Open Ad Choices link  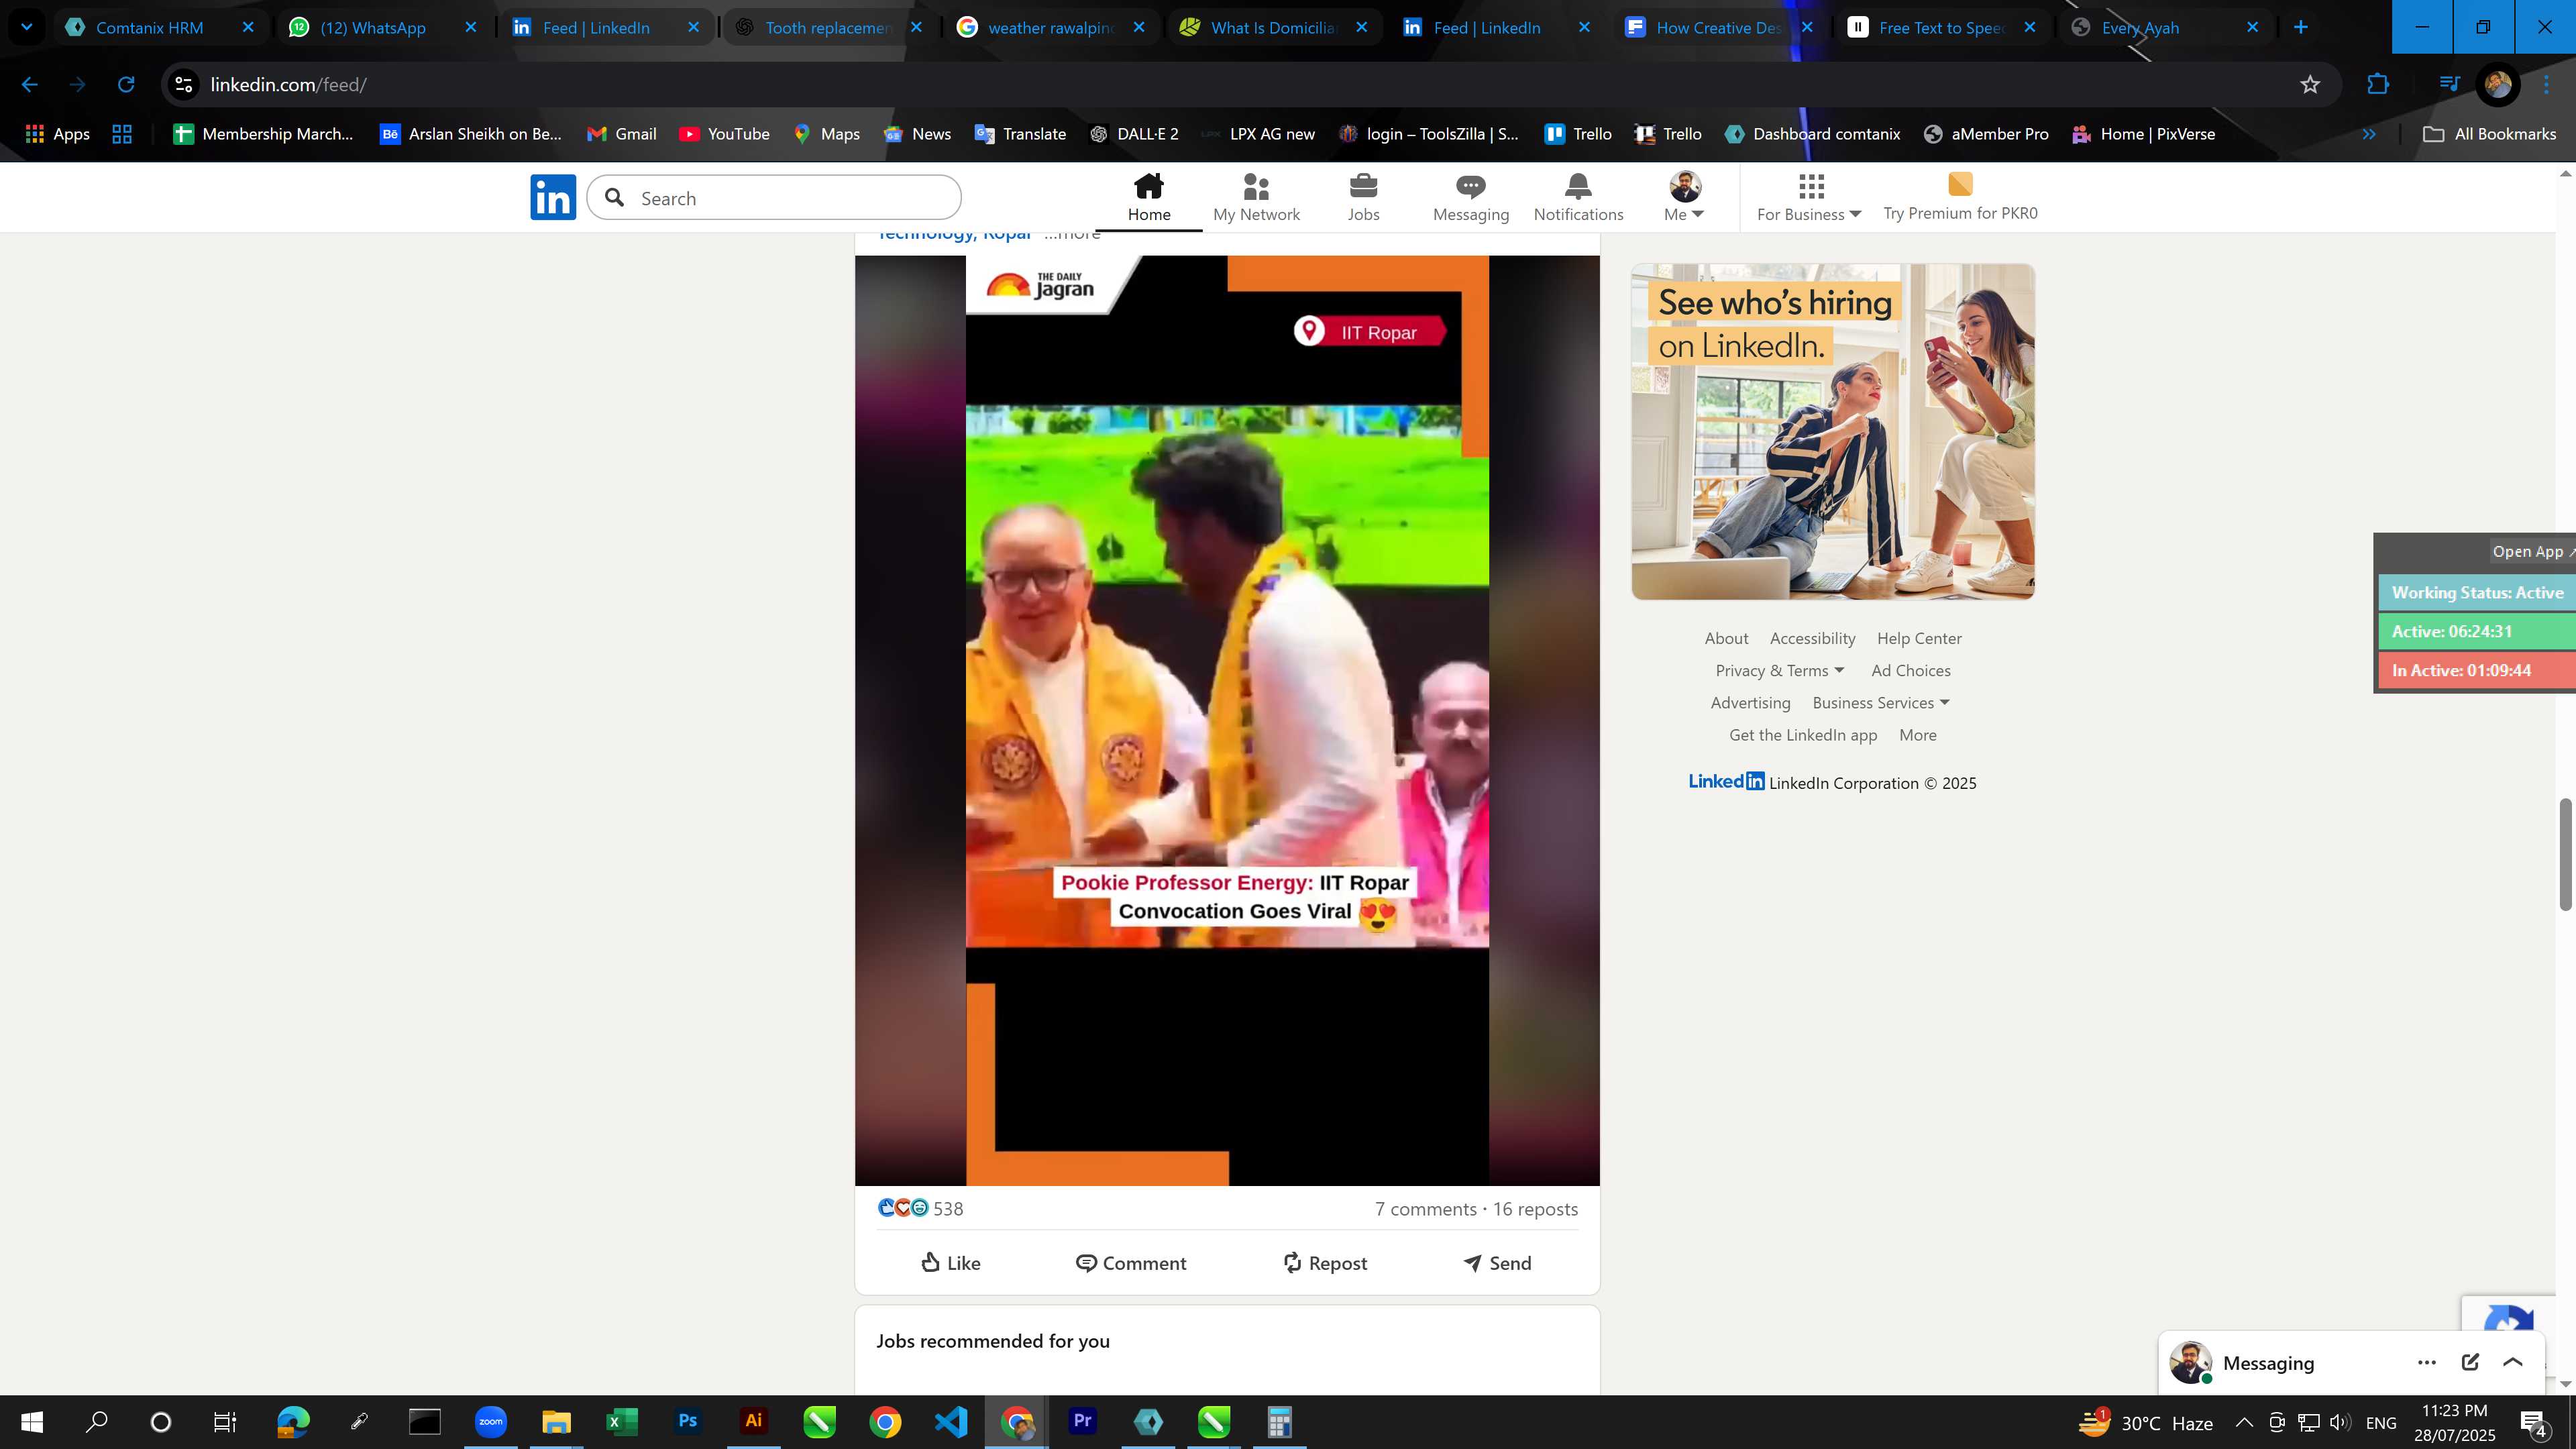pyautogui.click(x=1910, y=670)
